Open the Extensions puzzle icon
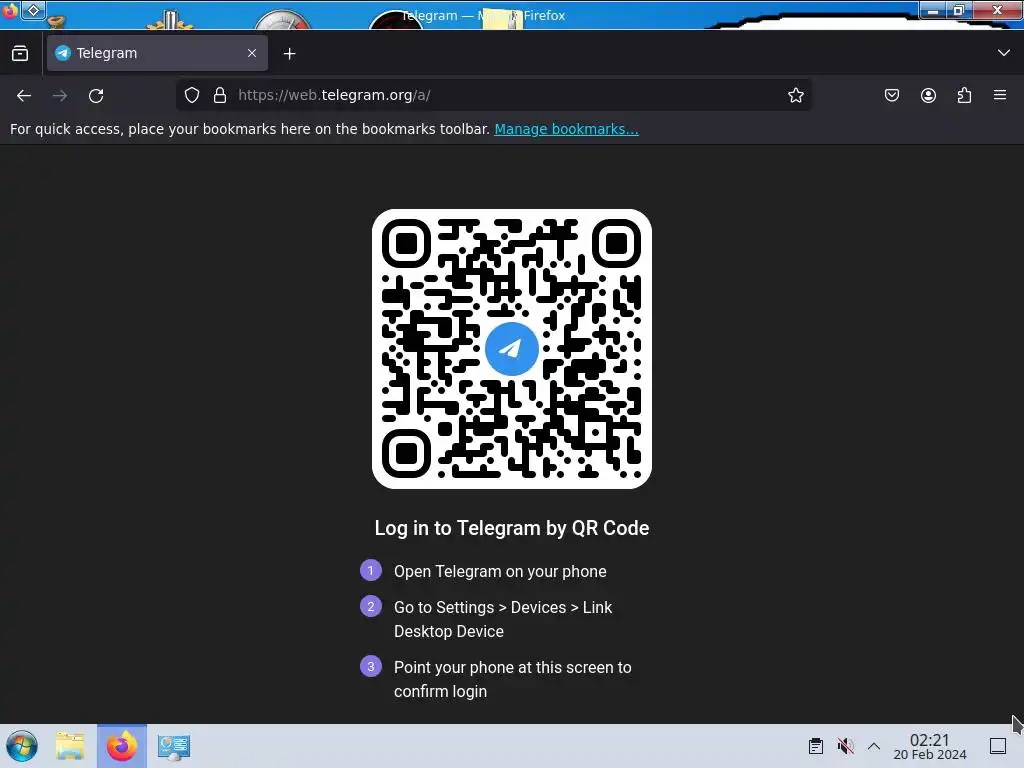Image resolution: width=1024 pixels, height=768 pixels. [964, 95]
